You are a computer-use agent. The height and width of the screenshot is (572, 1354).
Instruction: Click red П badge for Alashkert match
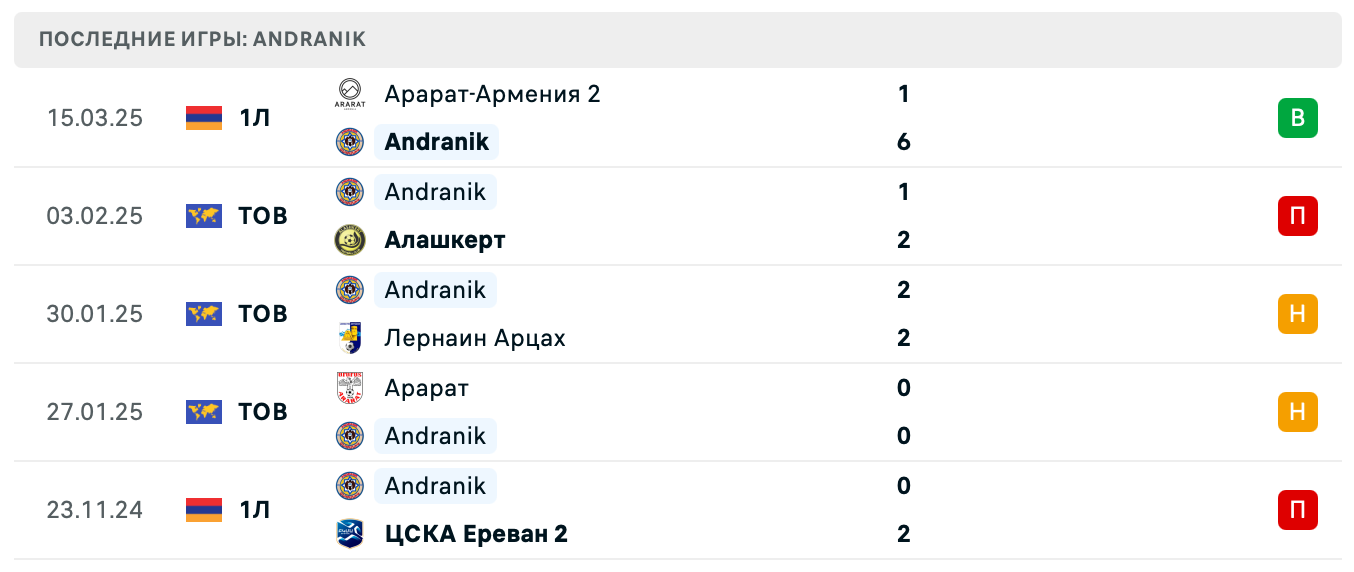(1297, 216)
